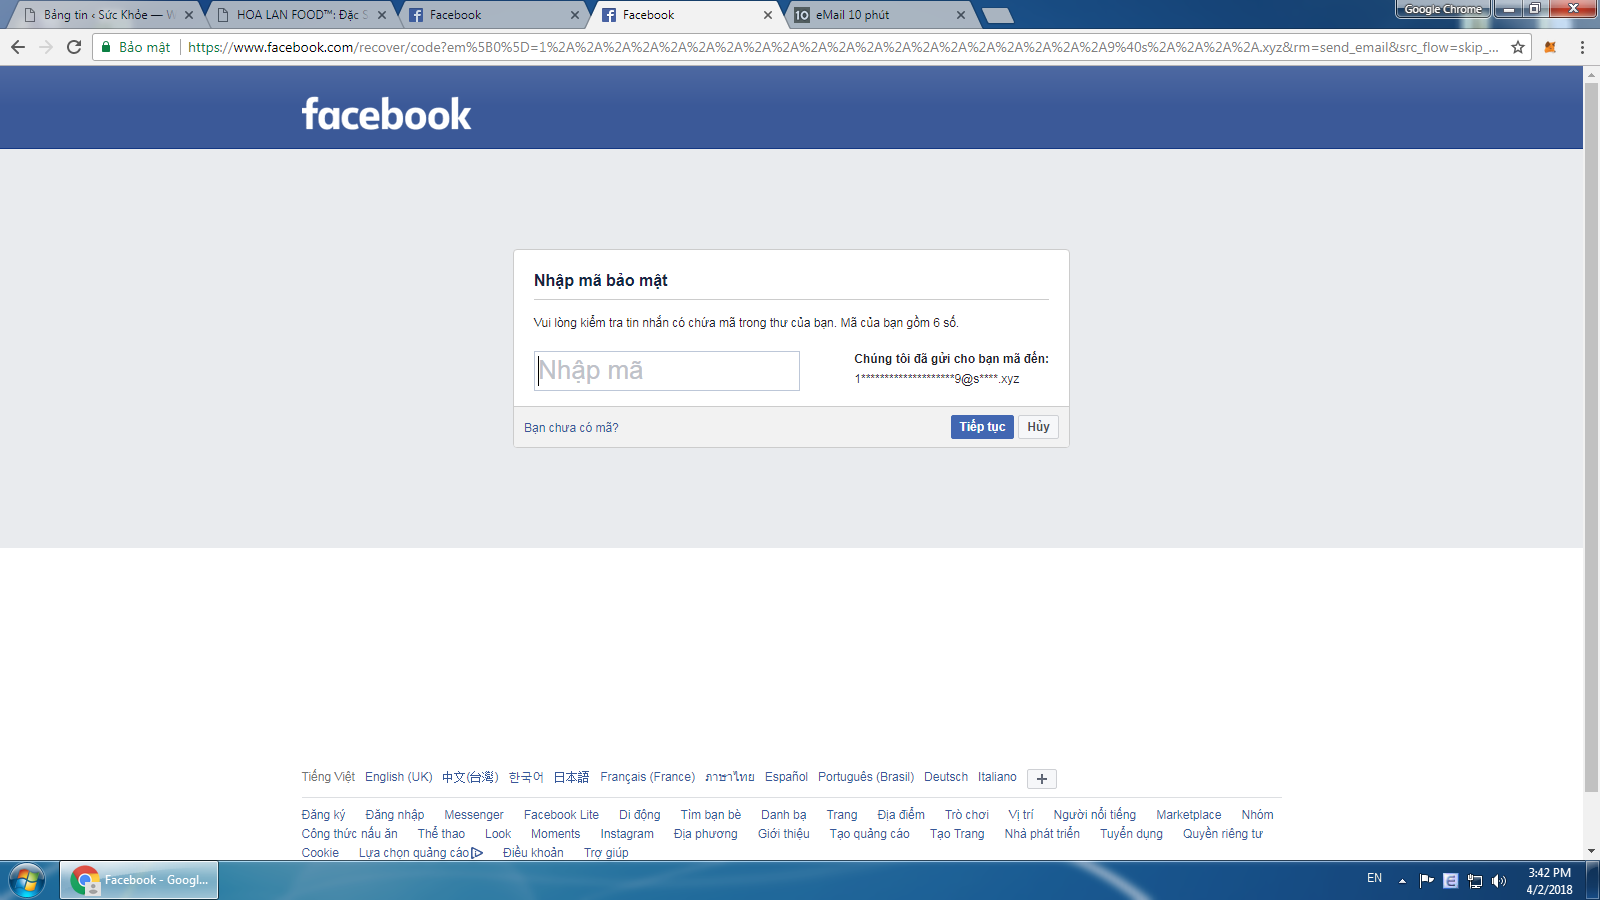The height and width of the screenshot is (900, 1600).
Task: Open the 'Lựa chọn quảng cáo' footer link
Action: tap(421, 853)
